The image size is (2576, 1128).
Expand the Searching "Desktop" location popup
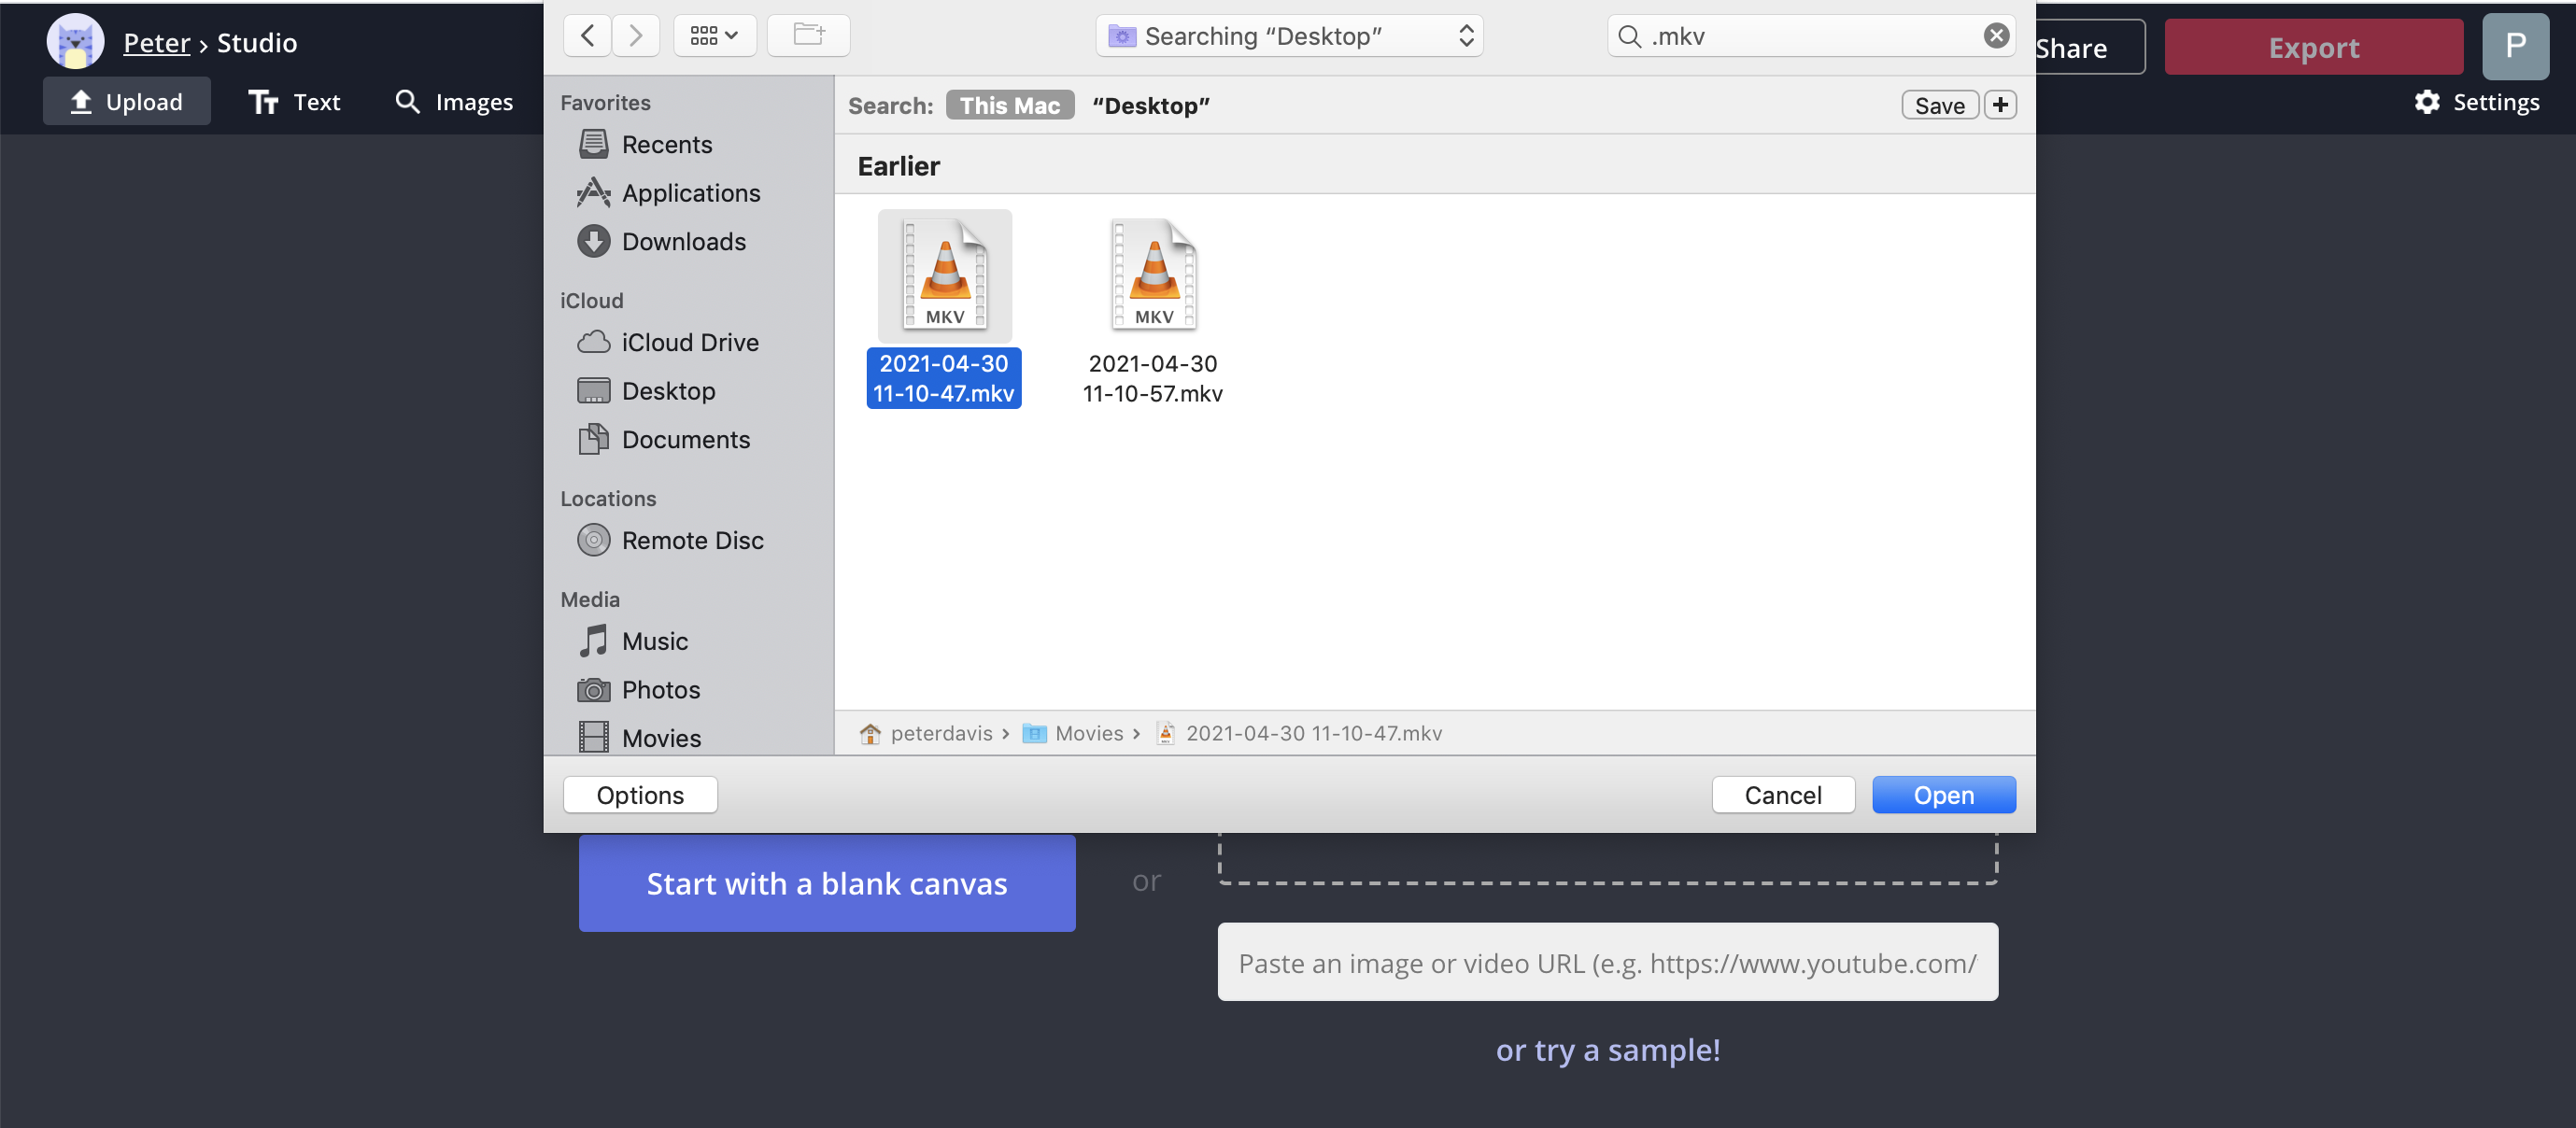(x=1289, y=36)
